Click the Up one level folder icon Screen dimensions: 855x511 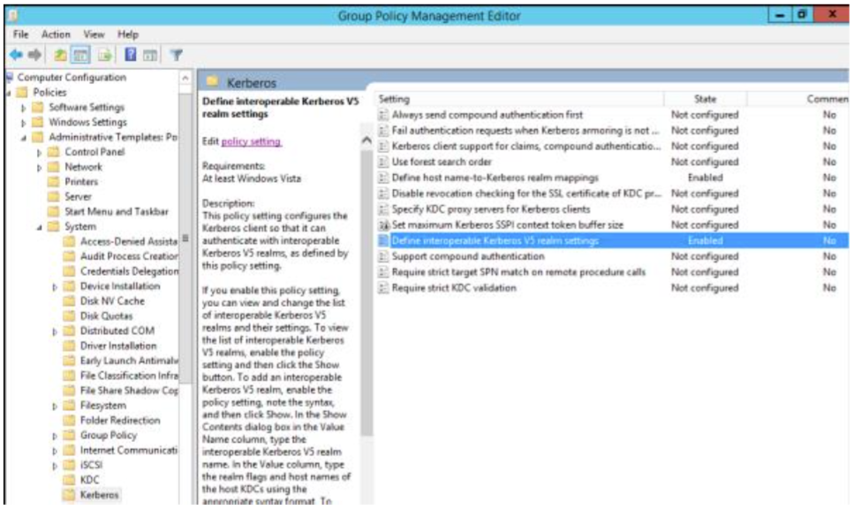tap(60, 55)
